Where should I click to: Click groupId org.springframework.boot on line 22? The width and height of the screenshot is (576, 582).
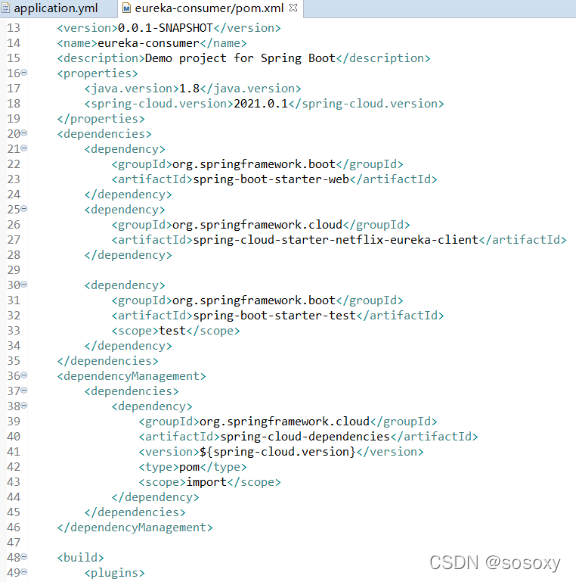click(254, 164)
